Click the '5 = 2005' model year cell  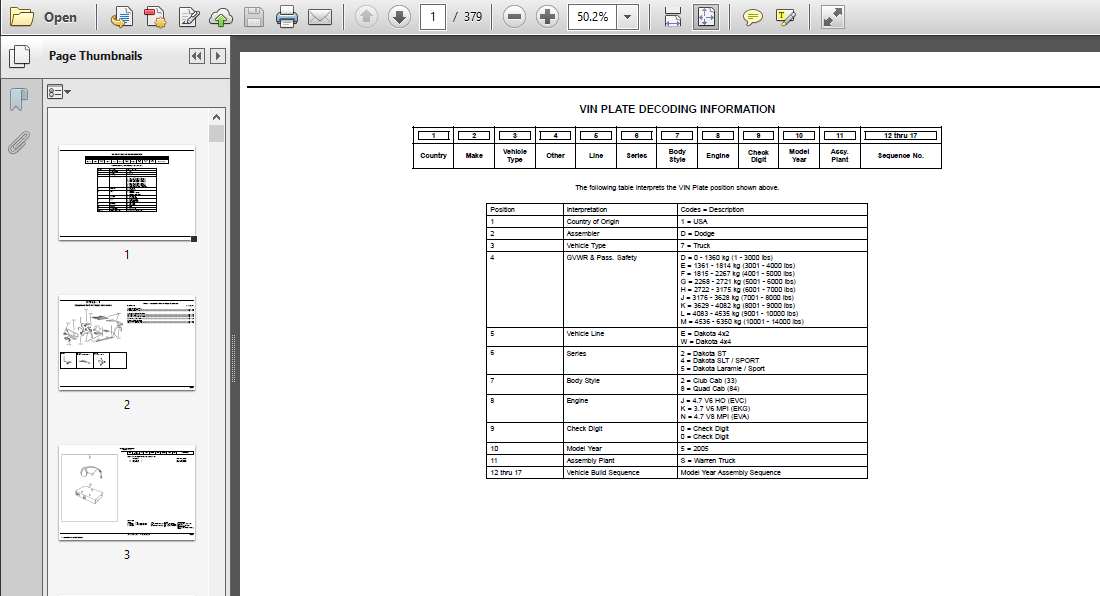click(772, 449)
